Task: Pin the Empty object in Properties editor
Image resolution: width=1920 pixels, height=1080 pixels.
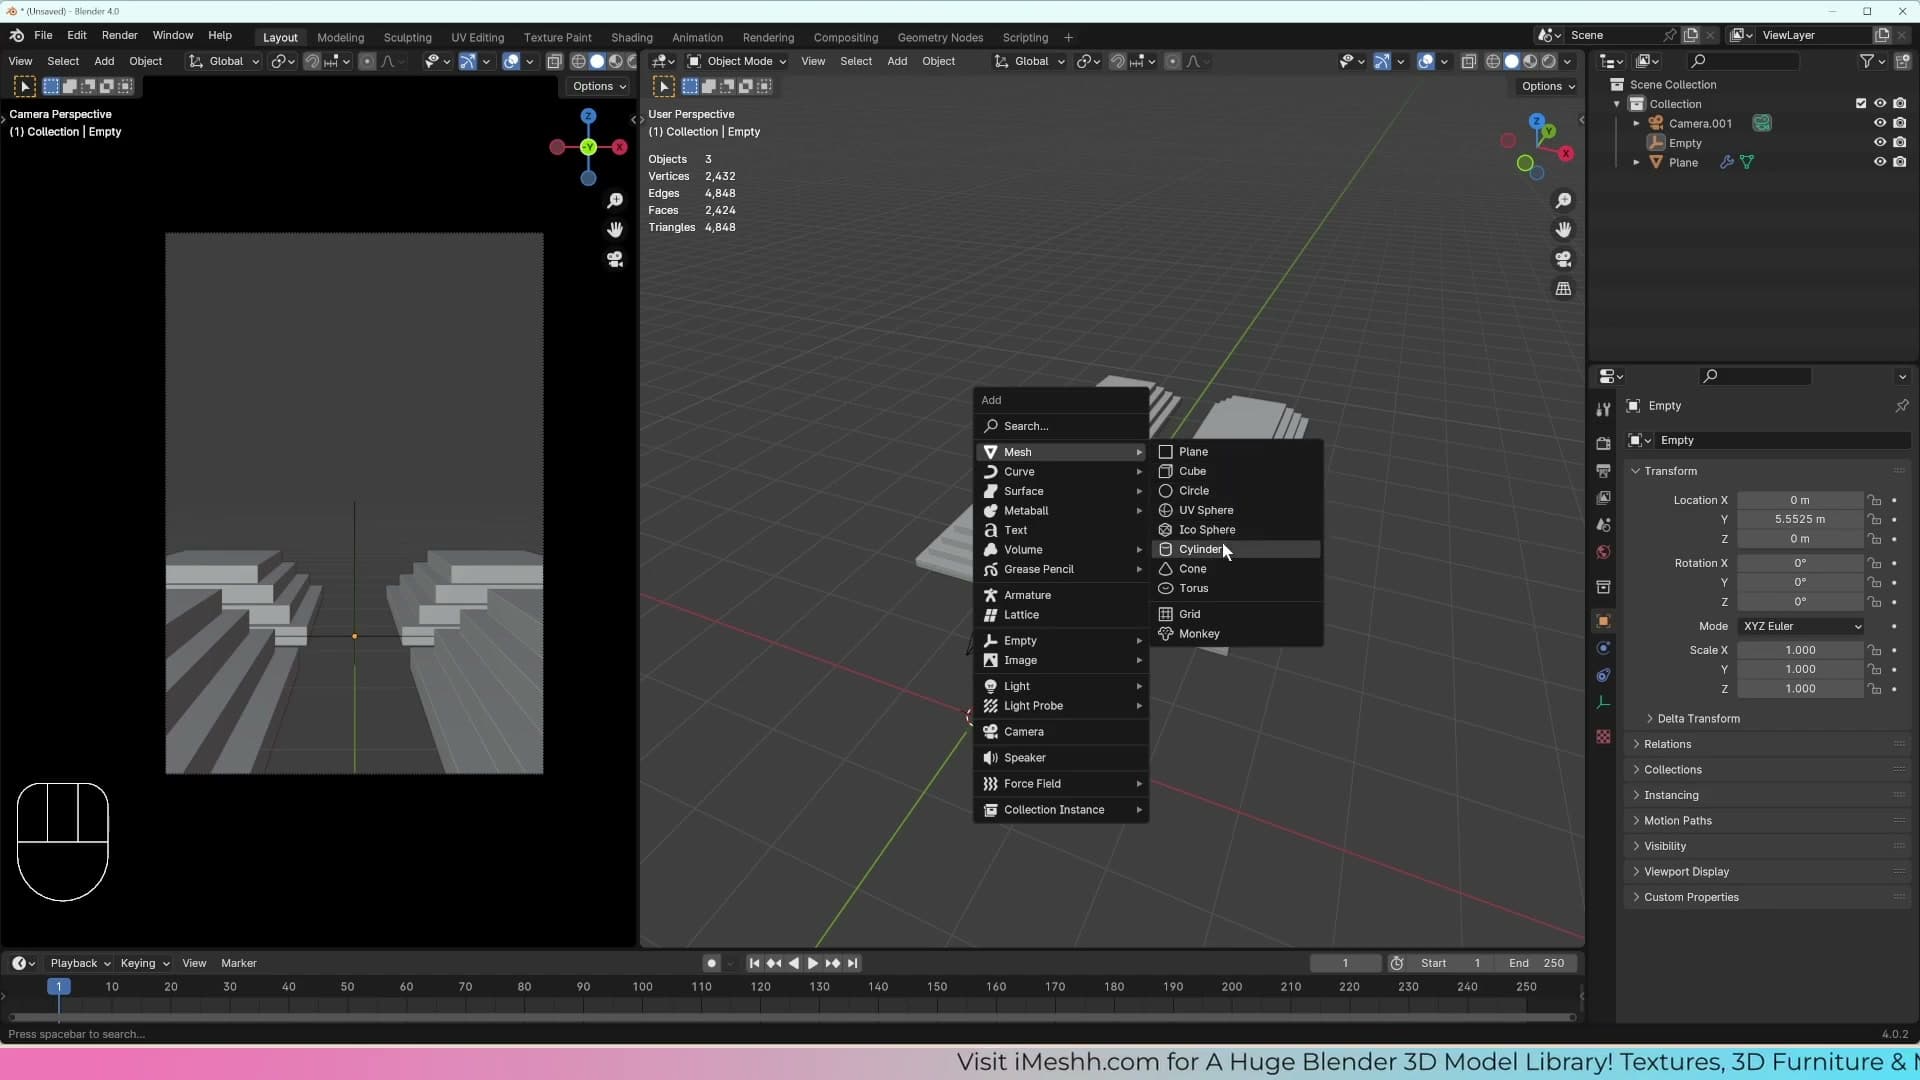Action: click(x=1901, y=406)
